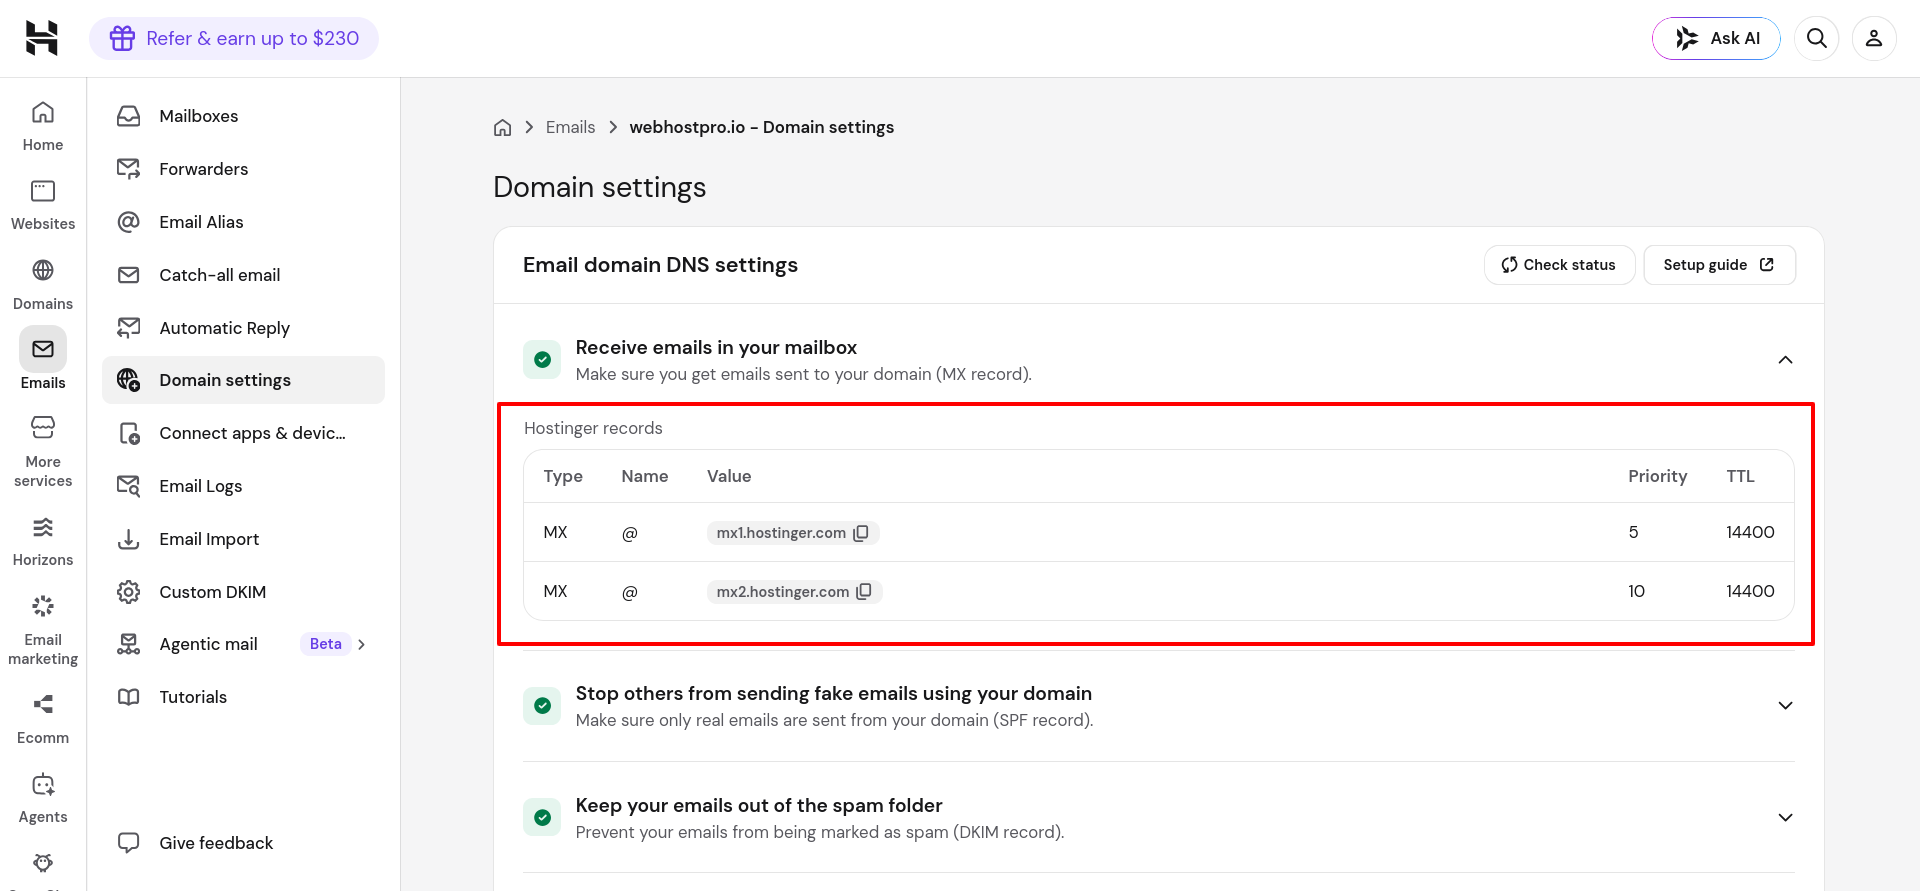Click the TTL column header

(1740, 476)
